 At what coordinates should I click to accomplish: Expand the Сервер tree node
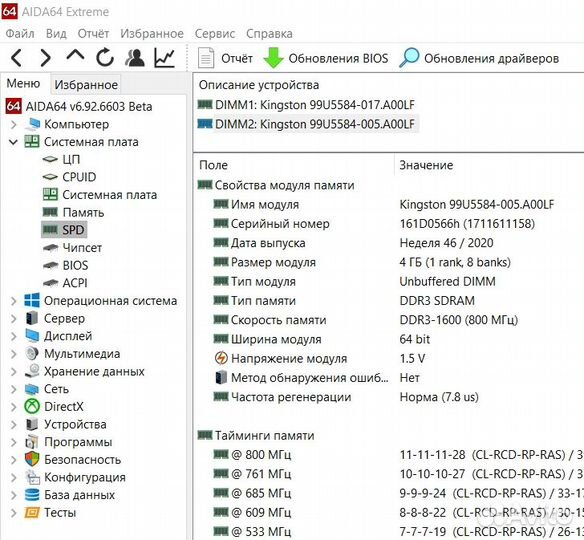[13, 318]
